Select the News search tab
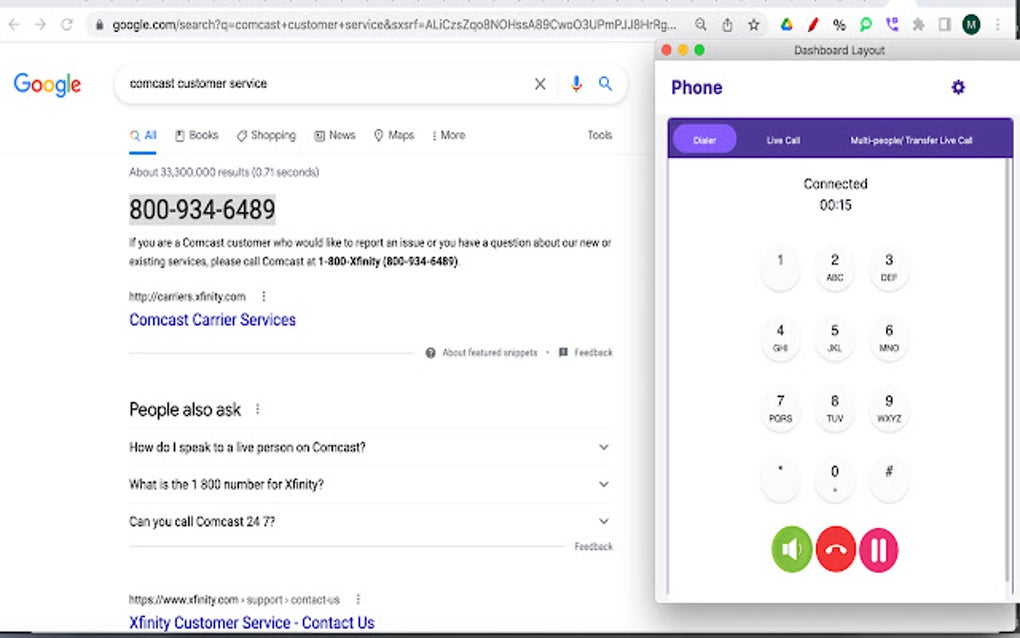The height and width of the screenshot is (638, 1020). (x=335, y=135)
